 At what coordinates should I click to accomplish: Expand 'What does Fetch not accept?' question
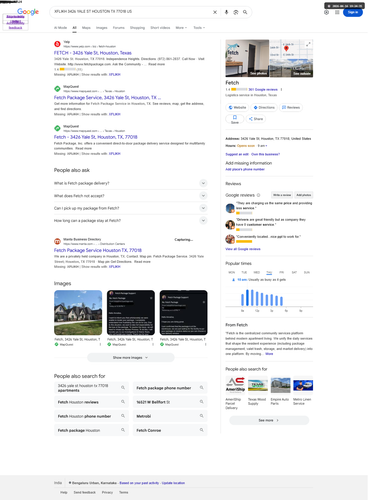131,196
